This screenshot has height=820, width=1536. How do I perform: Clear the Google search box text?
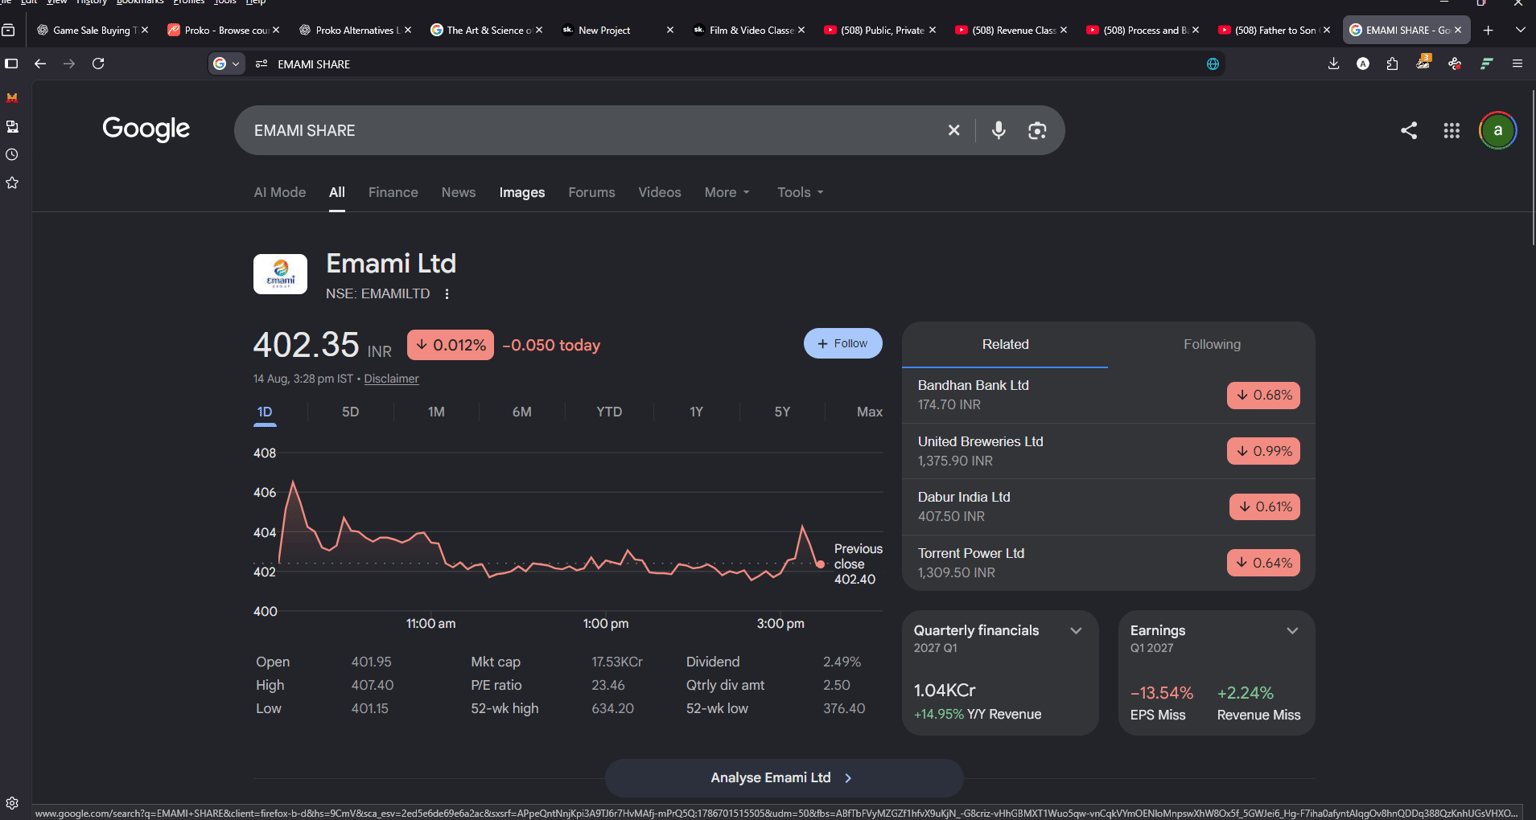tap(954, 130)
